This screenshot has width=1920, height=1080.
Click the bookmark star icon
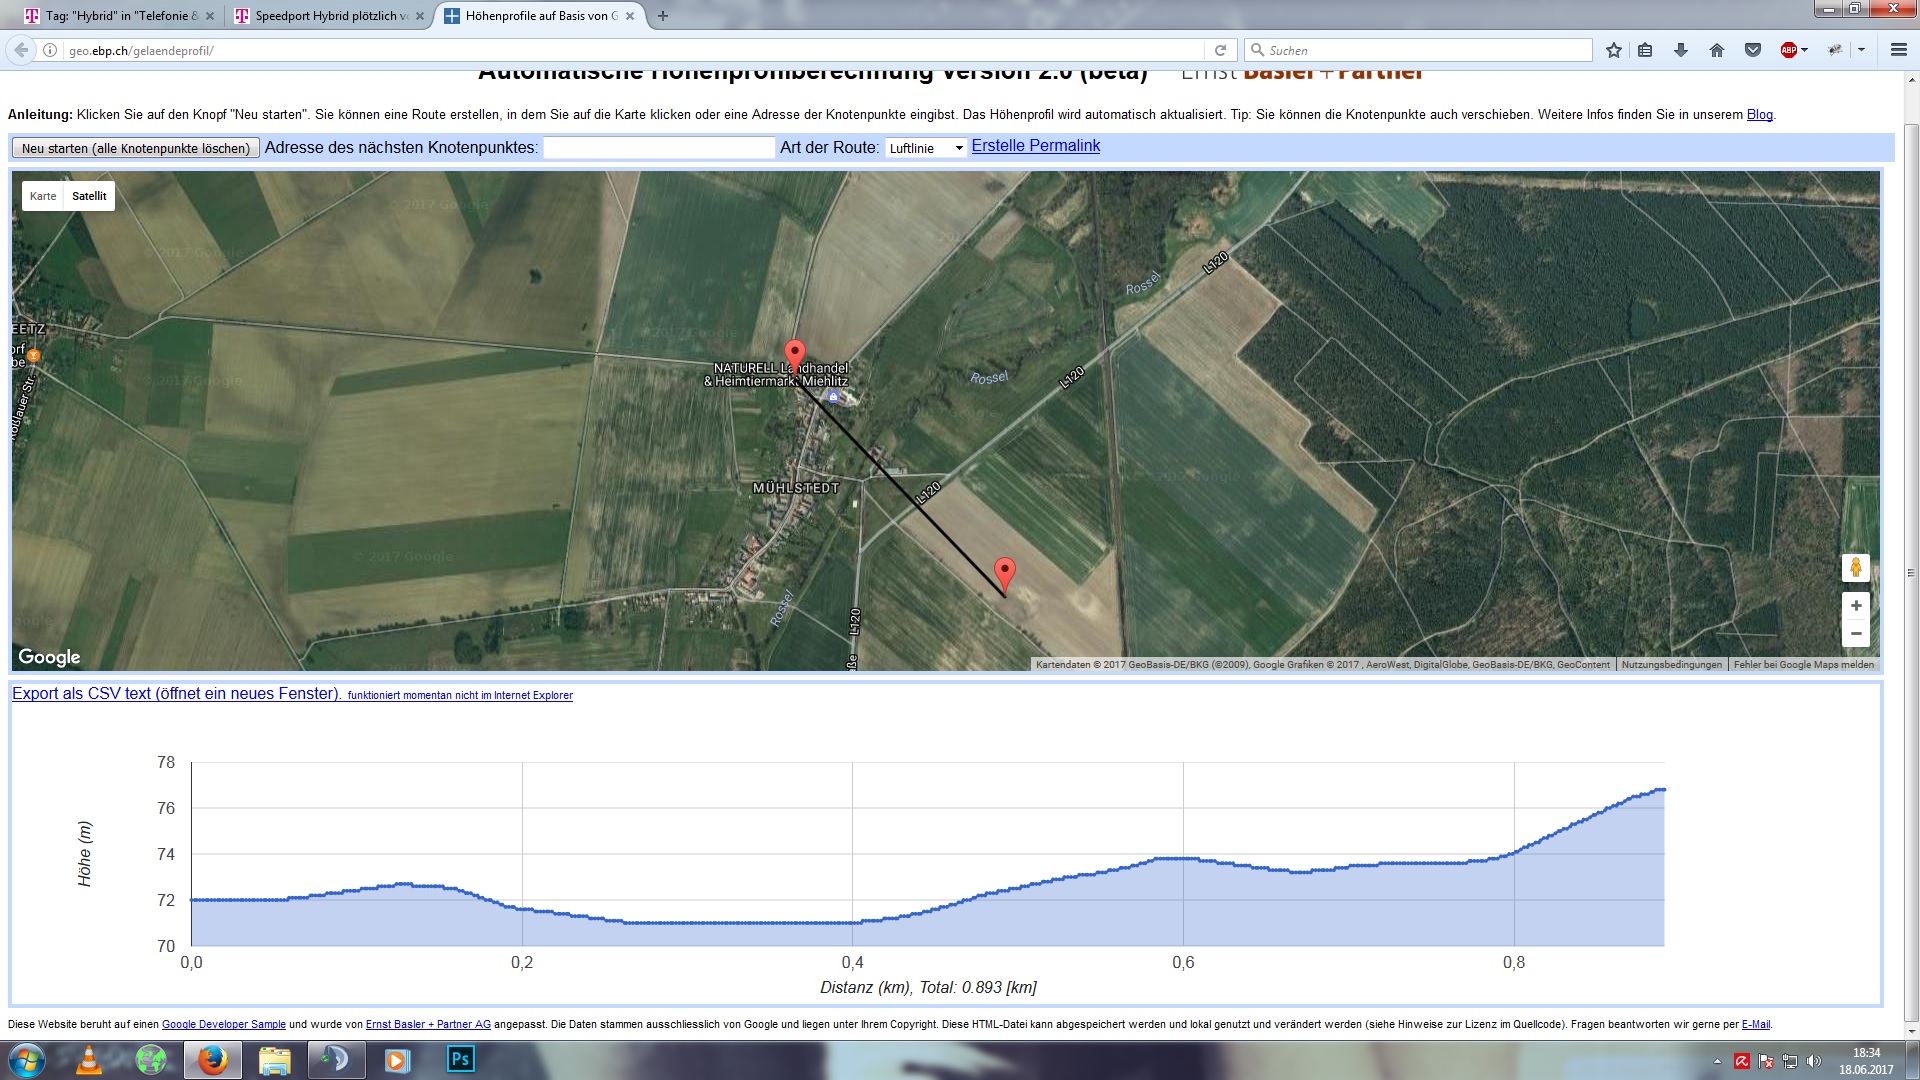point(1613,50)
